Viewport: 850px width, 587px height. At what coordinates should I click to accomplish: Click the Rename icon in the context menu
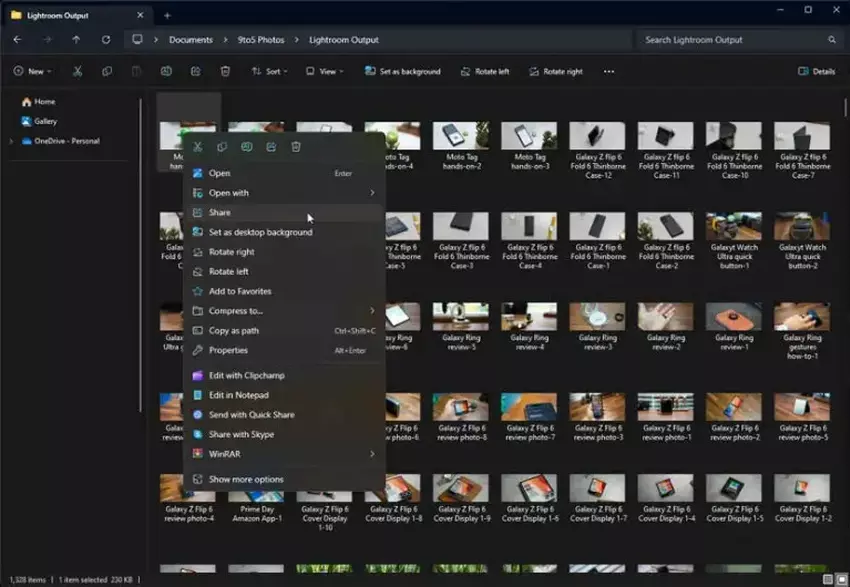point(247,147)
